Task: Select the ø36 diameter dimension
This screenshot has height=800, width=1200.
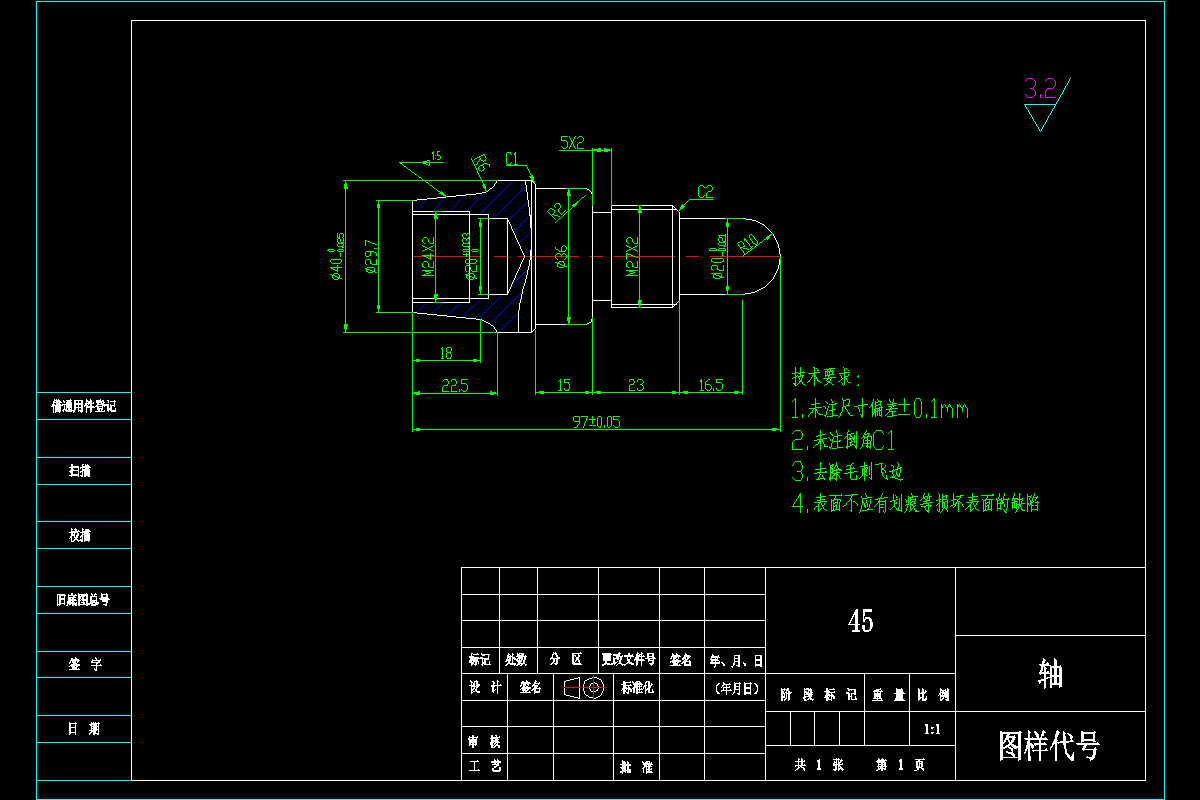Action: 562,255
